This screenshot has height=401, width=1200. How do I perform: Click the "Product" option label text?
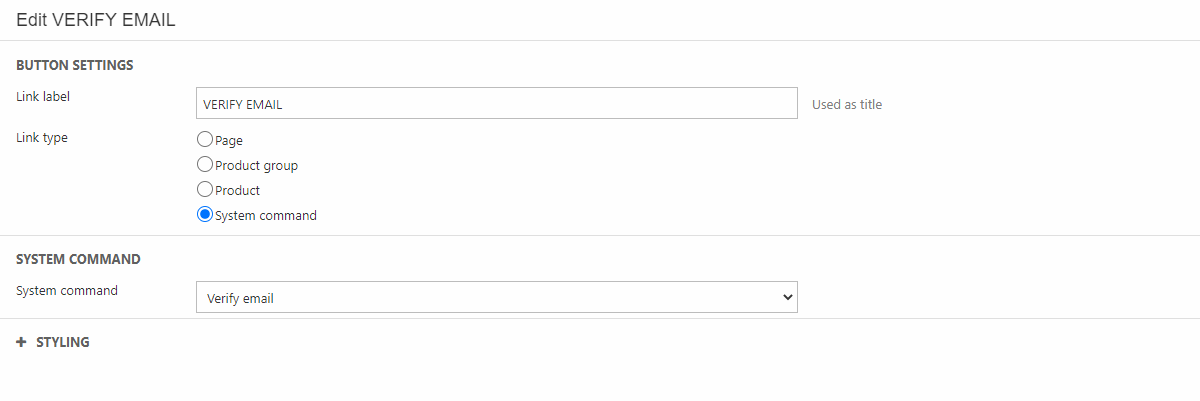tap(237, 191)
